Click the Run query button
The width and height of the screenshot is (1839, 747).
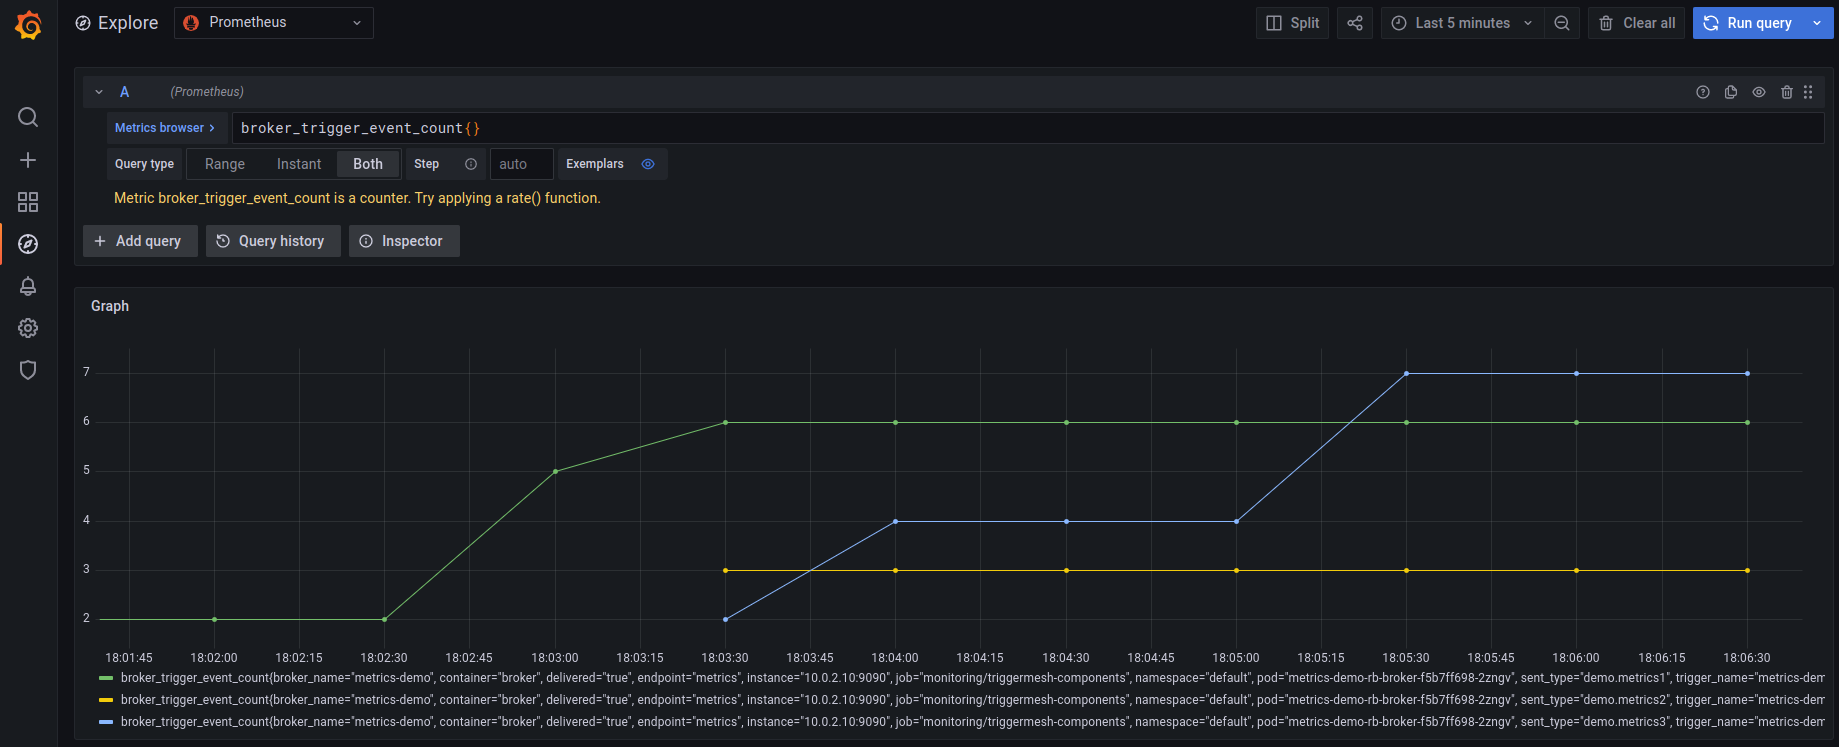tap(1748, 23)
